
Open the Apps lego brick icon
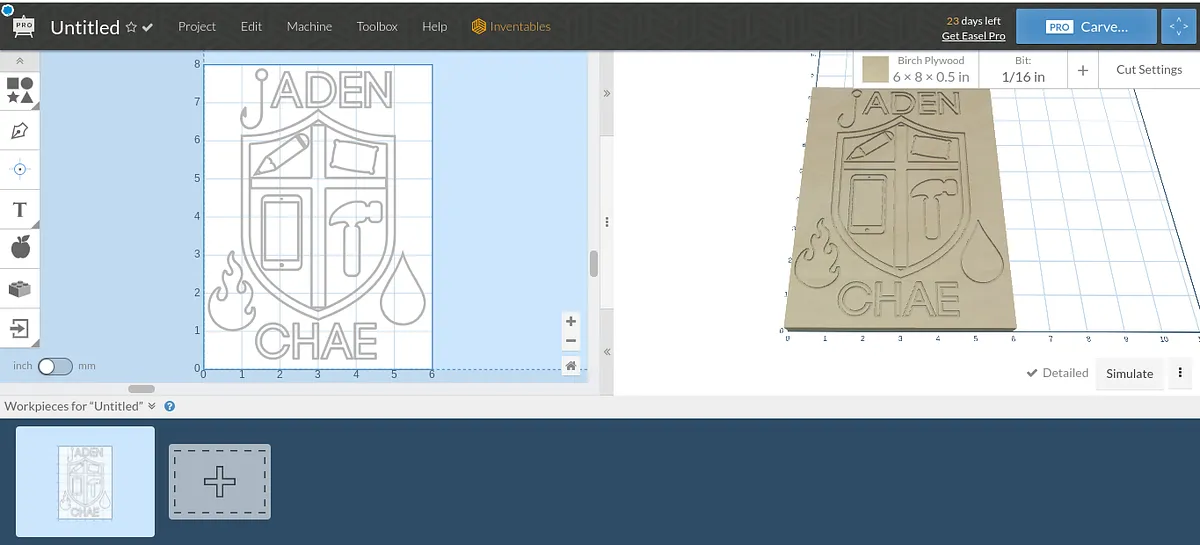(20, 288)
